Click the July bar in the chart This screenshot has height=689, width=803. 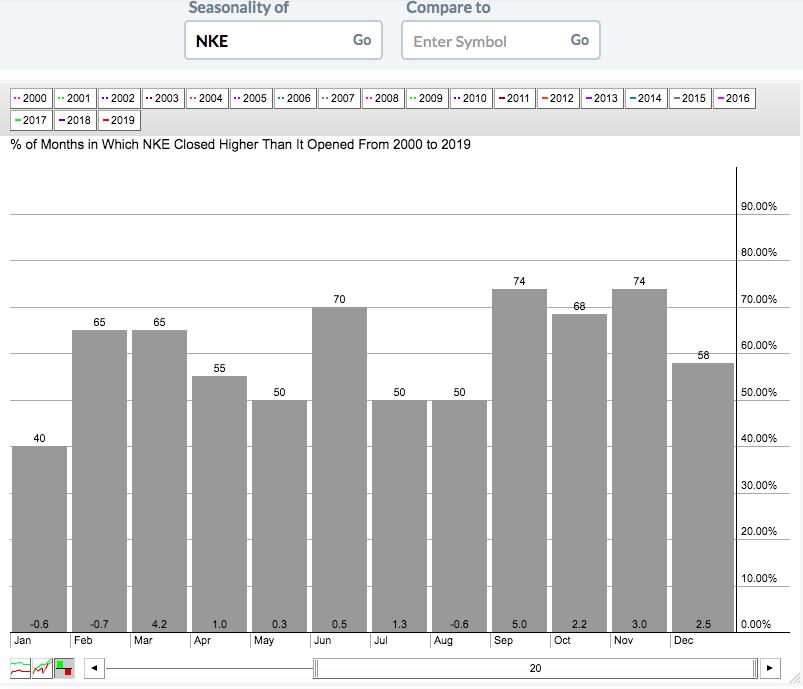click(x=399, y=516)
